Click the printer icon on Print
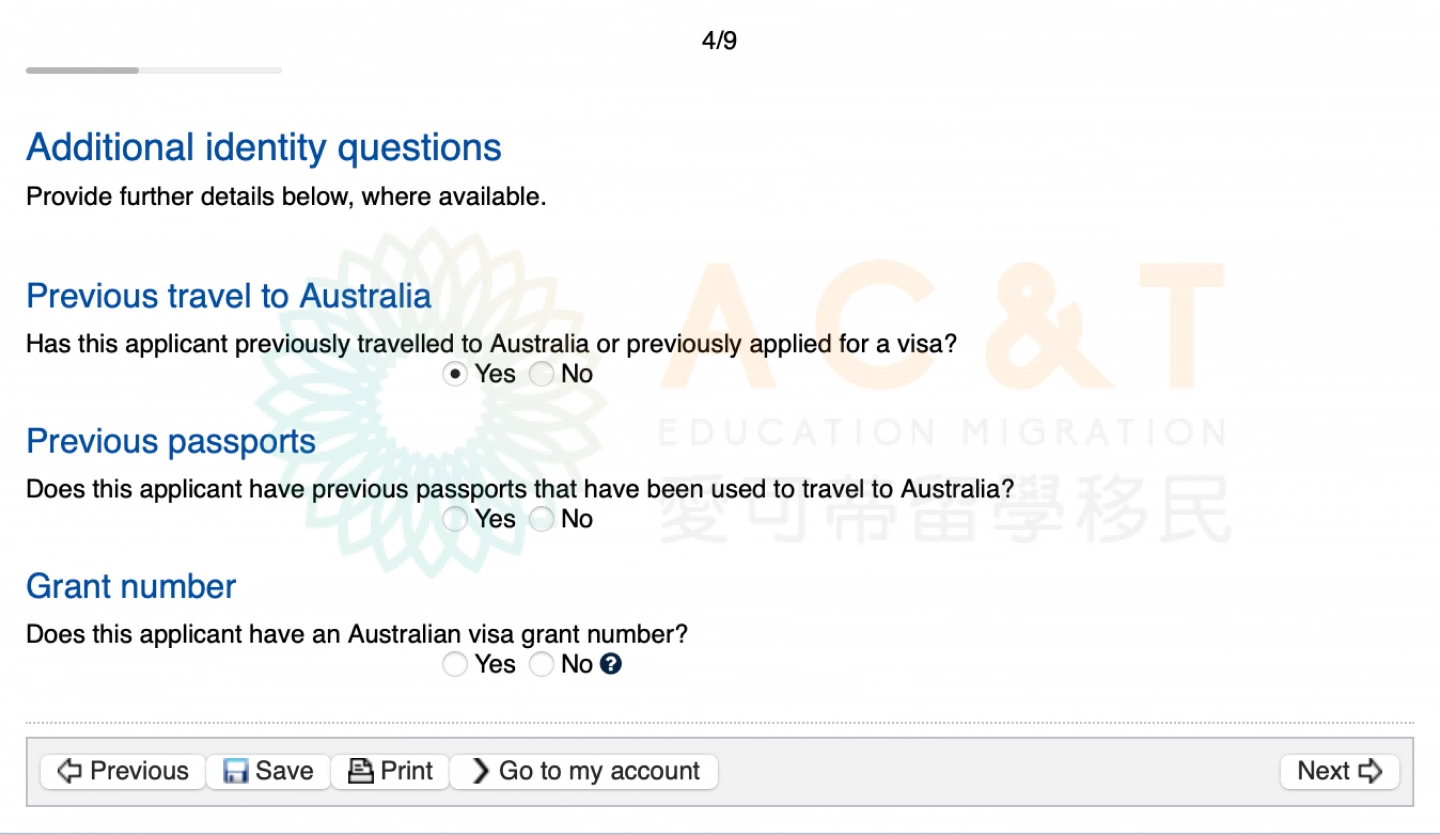 360,771
